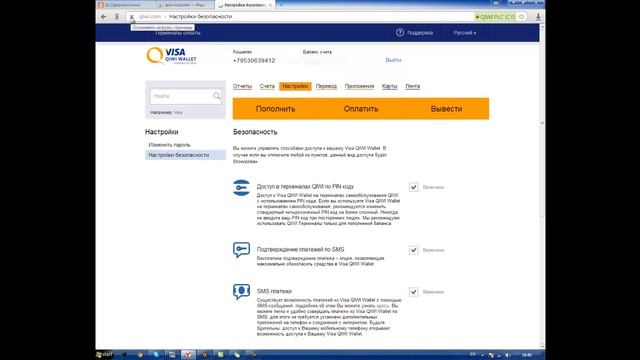
Task: Select Настройки безопасности in sidebar
Action: (x=185, y=155)
